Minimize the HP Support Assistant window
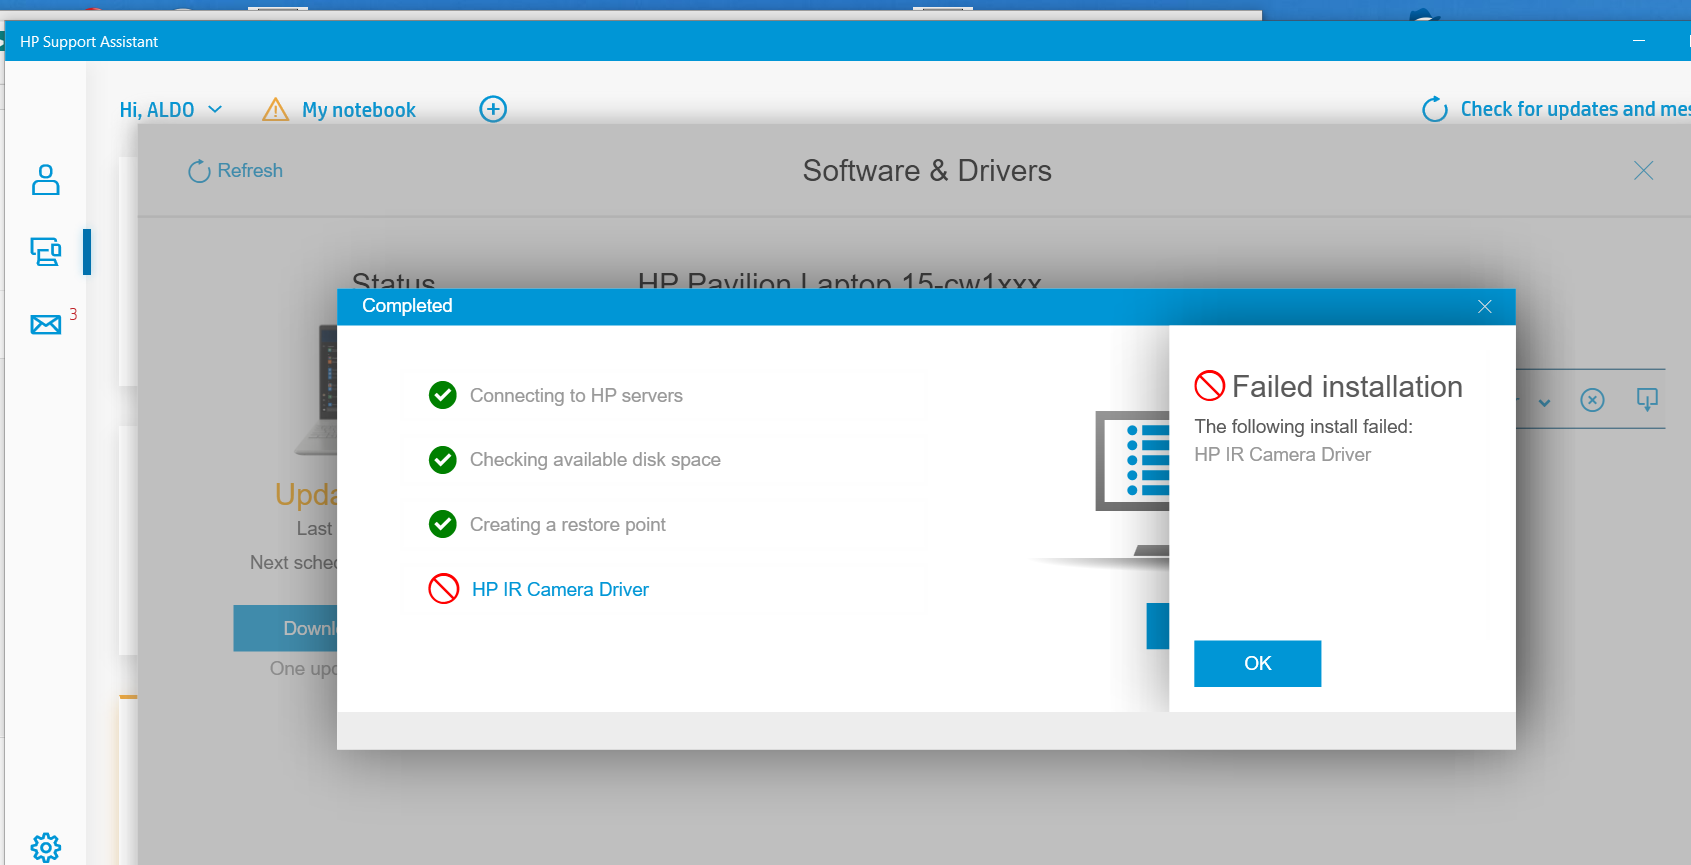The height and width of the screenshot is (865, 1691). 1639,41
